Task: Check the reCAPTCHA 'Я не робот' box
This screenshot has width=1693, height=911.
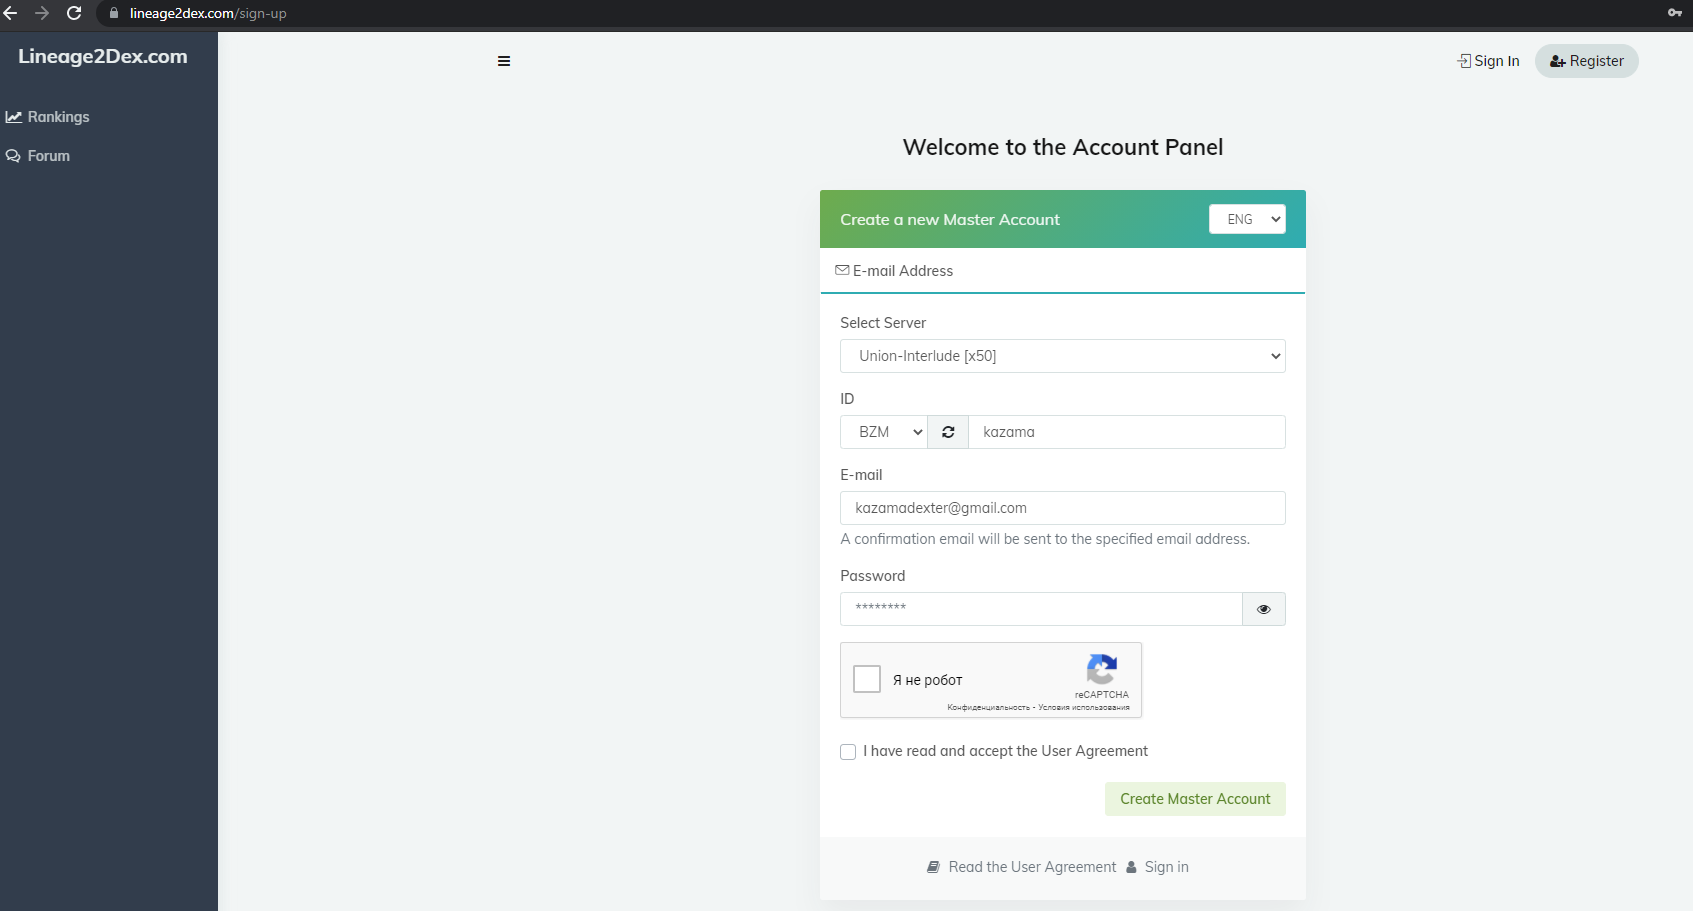Action: click(867, 679)
